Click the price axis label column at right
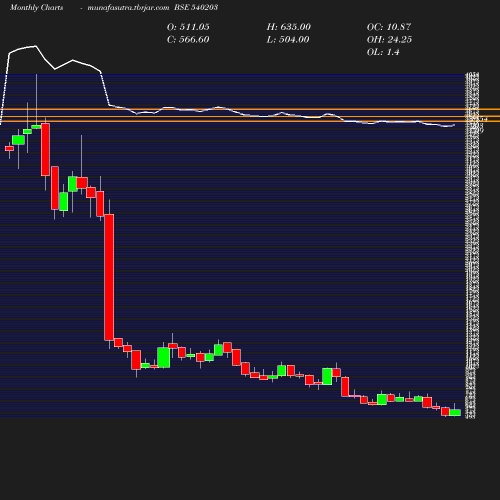Image resolution: width=500 pixels, height=500 pixels. [x=473, y=246]
